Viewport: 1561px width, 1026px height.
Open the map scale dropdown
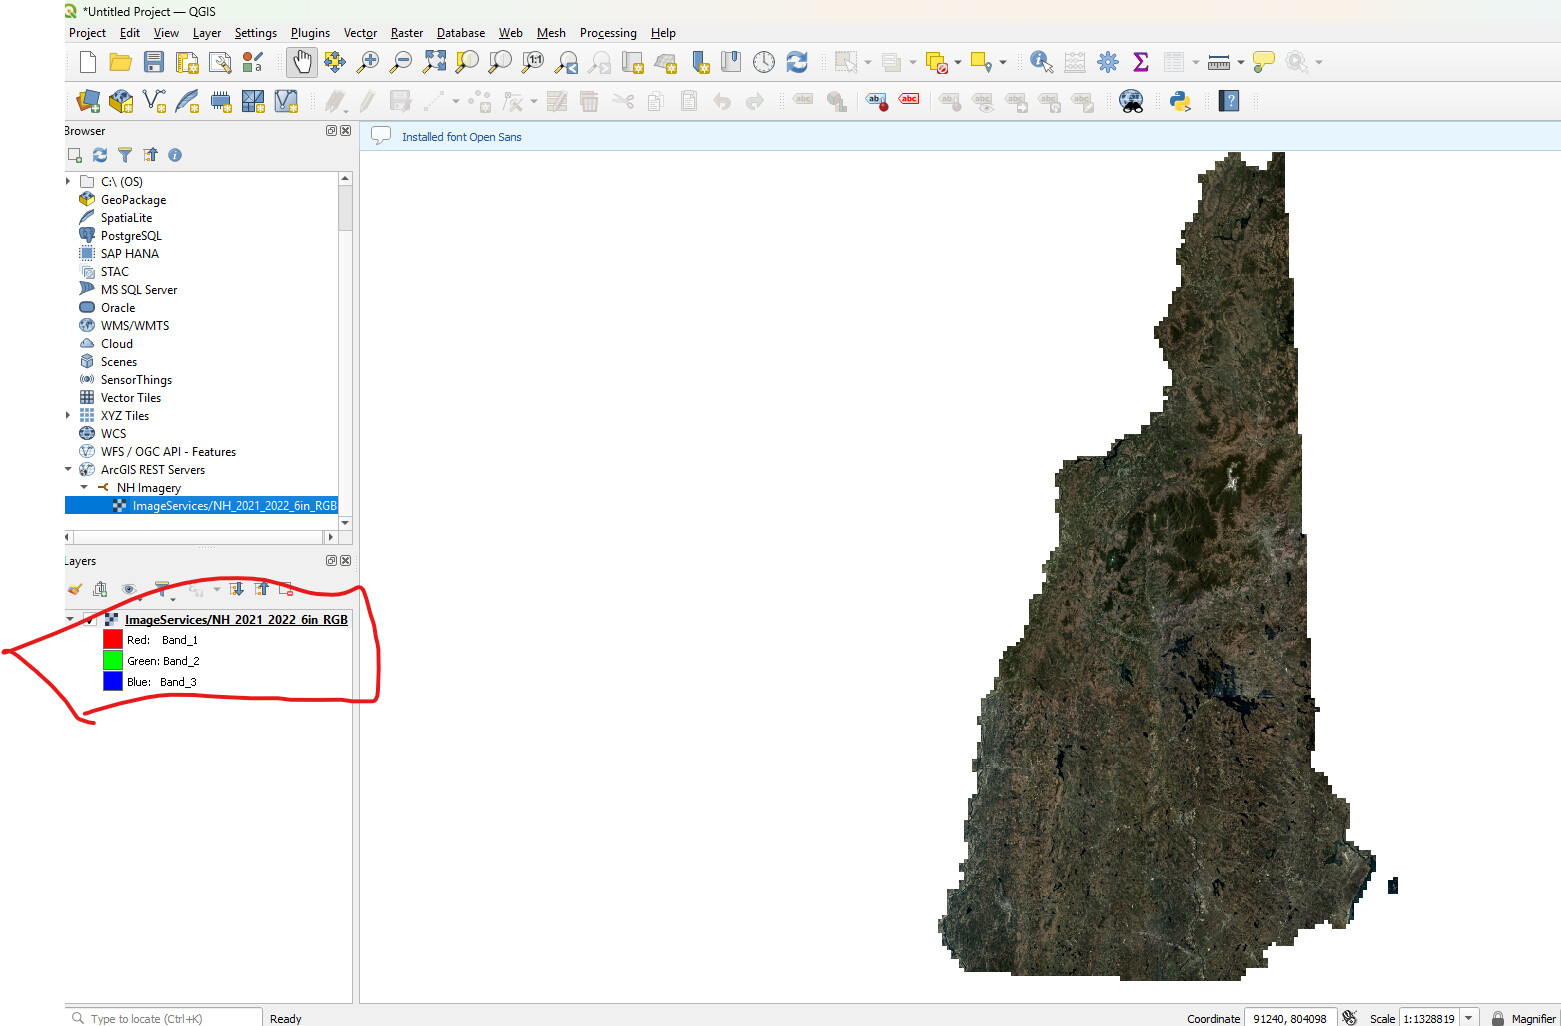tap(1470, 1018)
